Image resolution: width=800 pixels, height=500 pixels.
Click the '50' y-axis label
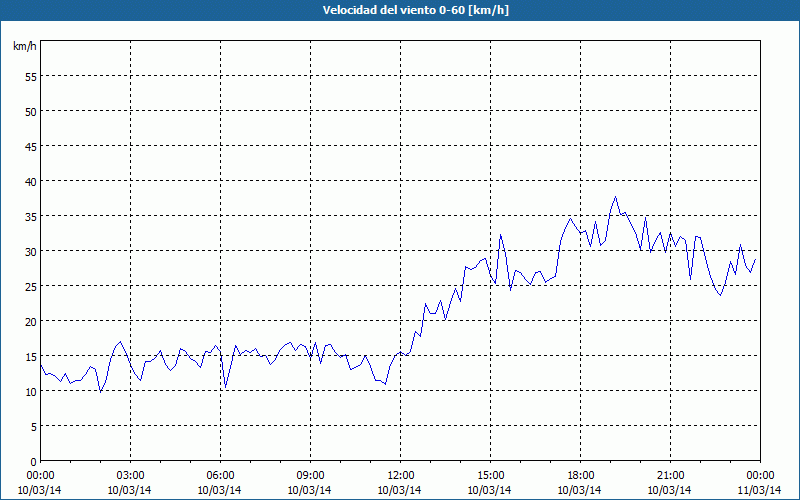click(31, 111)
